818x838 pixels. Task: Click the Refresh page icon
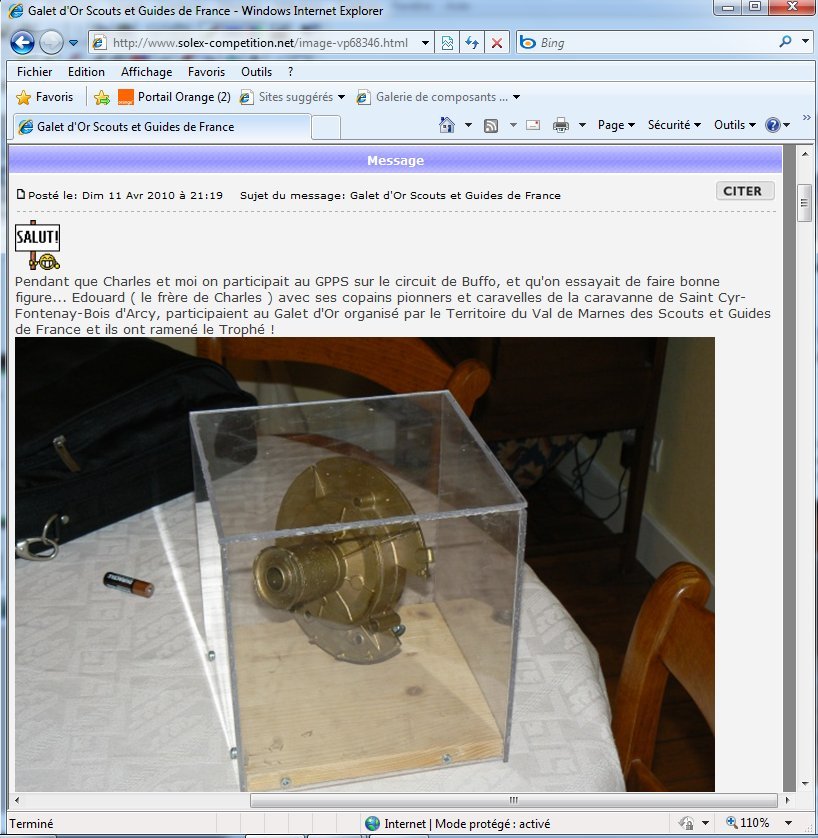click(472, 43)
